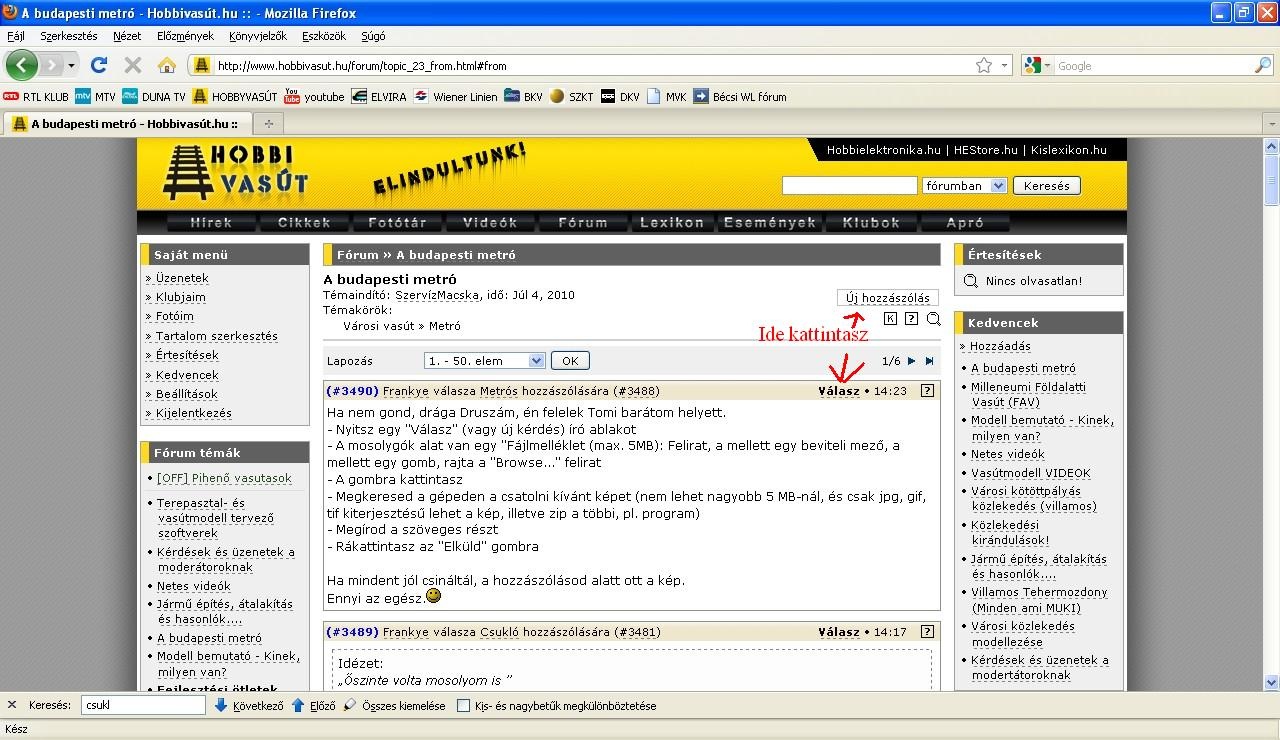The image size is (1280, 740).
Task: Click the Firefox Back navigation button
Action: click(x=22, y=65)
